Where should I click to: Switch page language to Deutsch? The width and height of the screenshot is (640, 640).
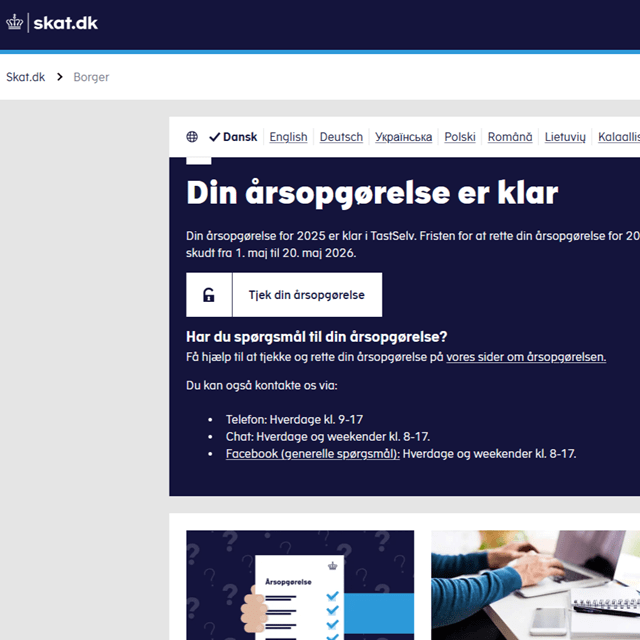(x=341, y=137)
